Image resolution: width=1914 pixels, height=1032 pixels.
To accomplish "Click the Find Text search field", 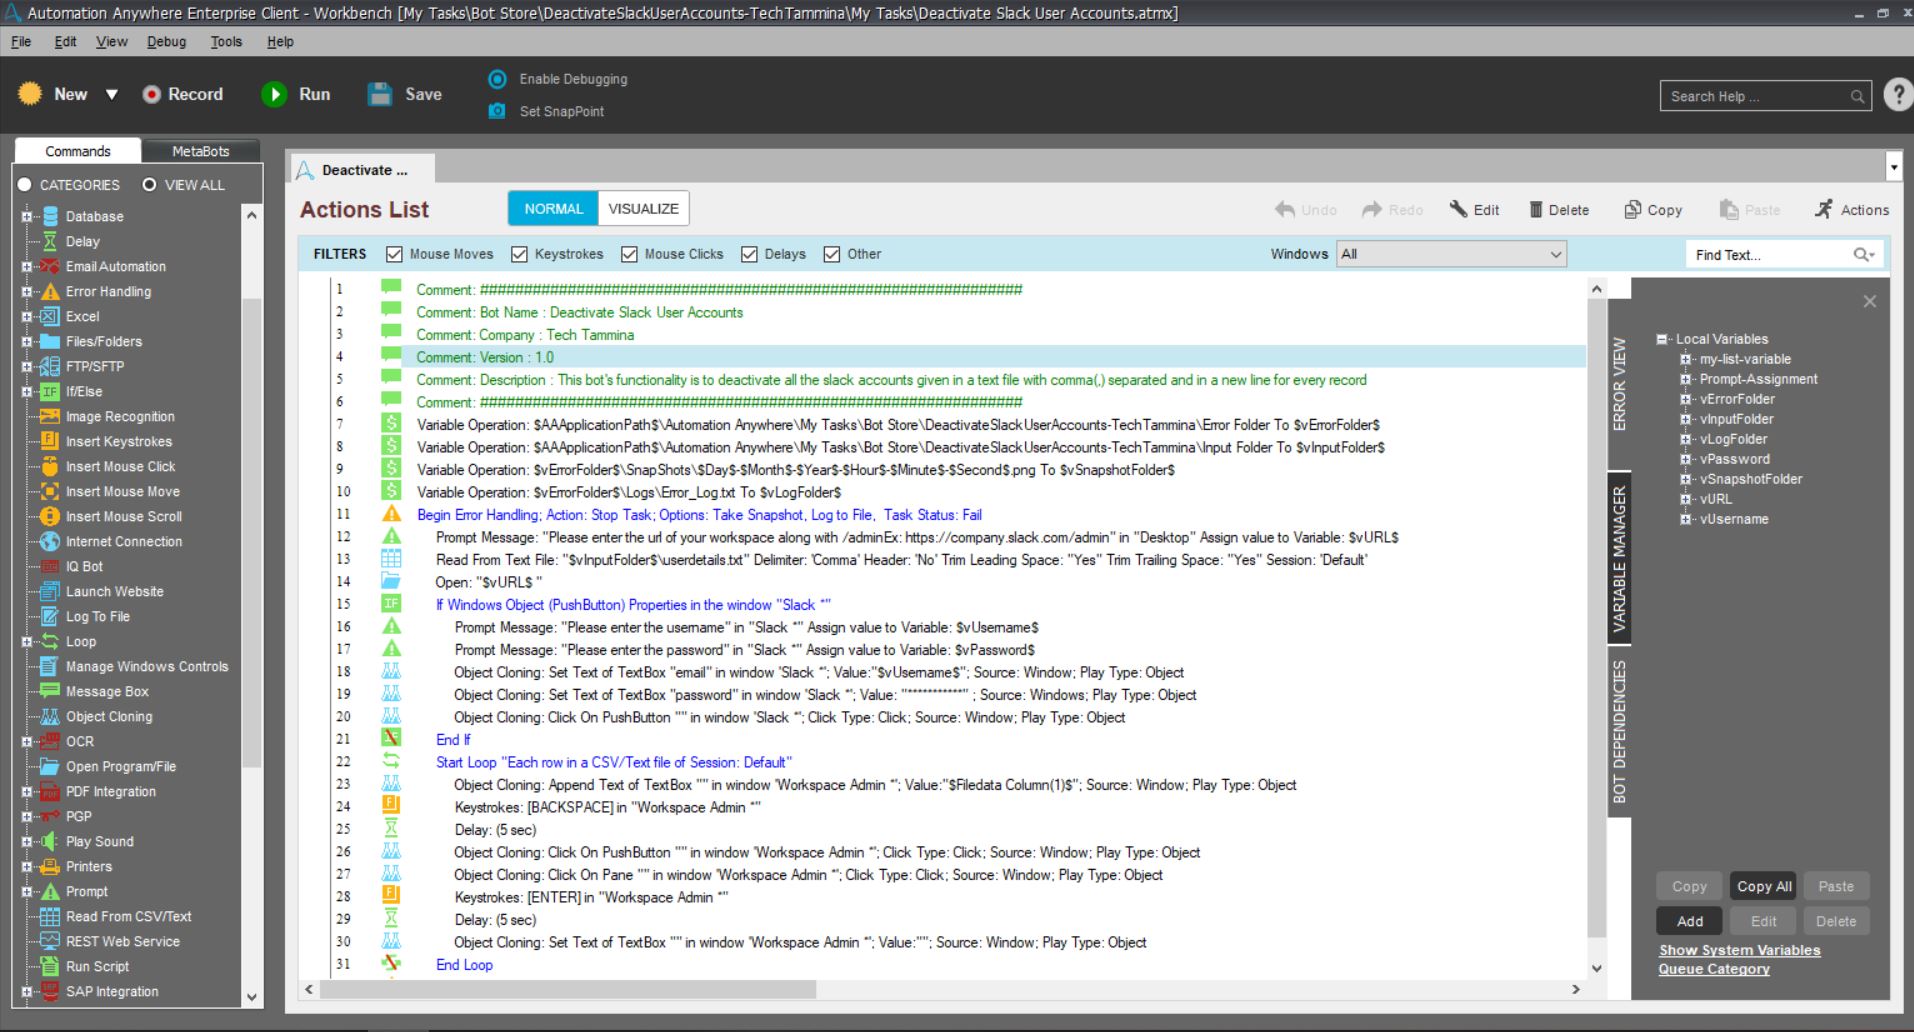I will pyautogui.click(x=1770, y=255).
